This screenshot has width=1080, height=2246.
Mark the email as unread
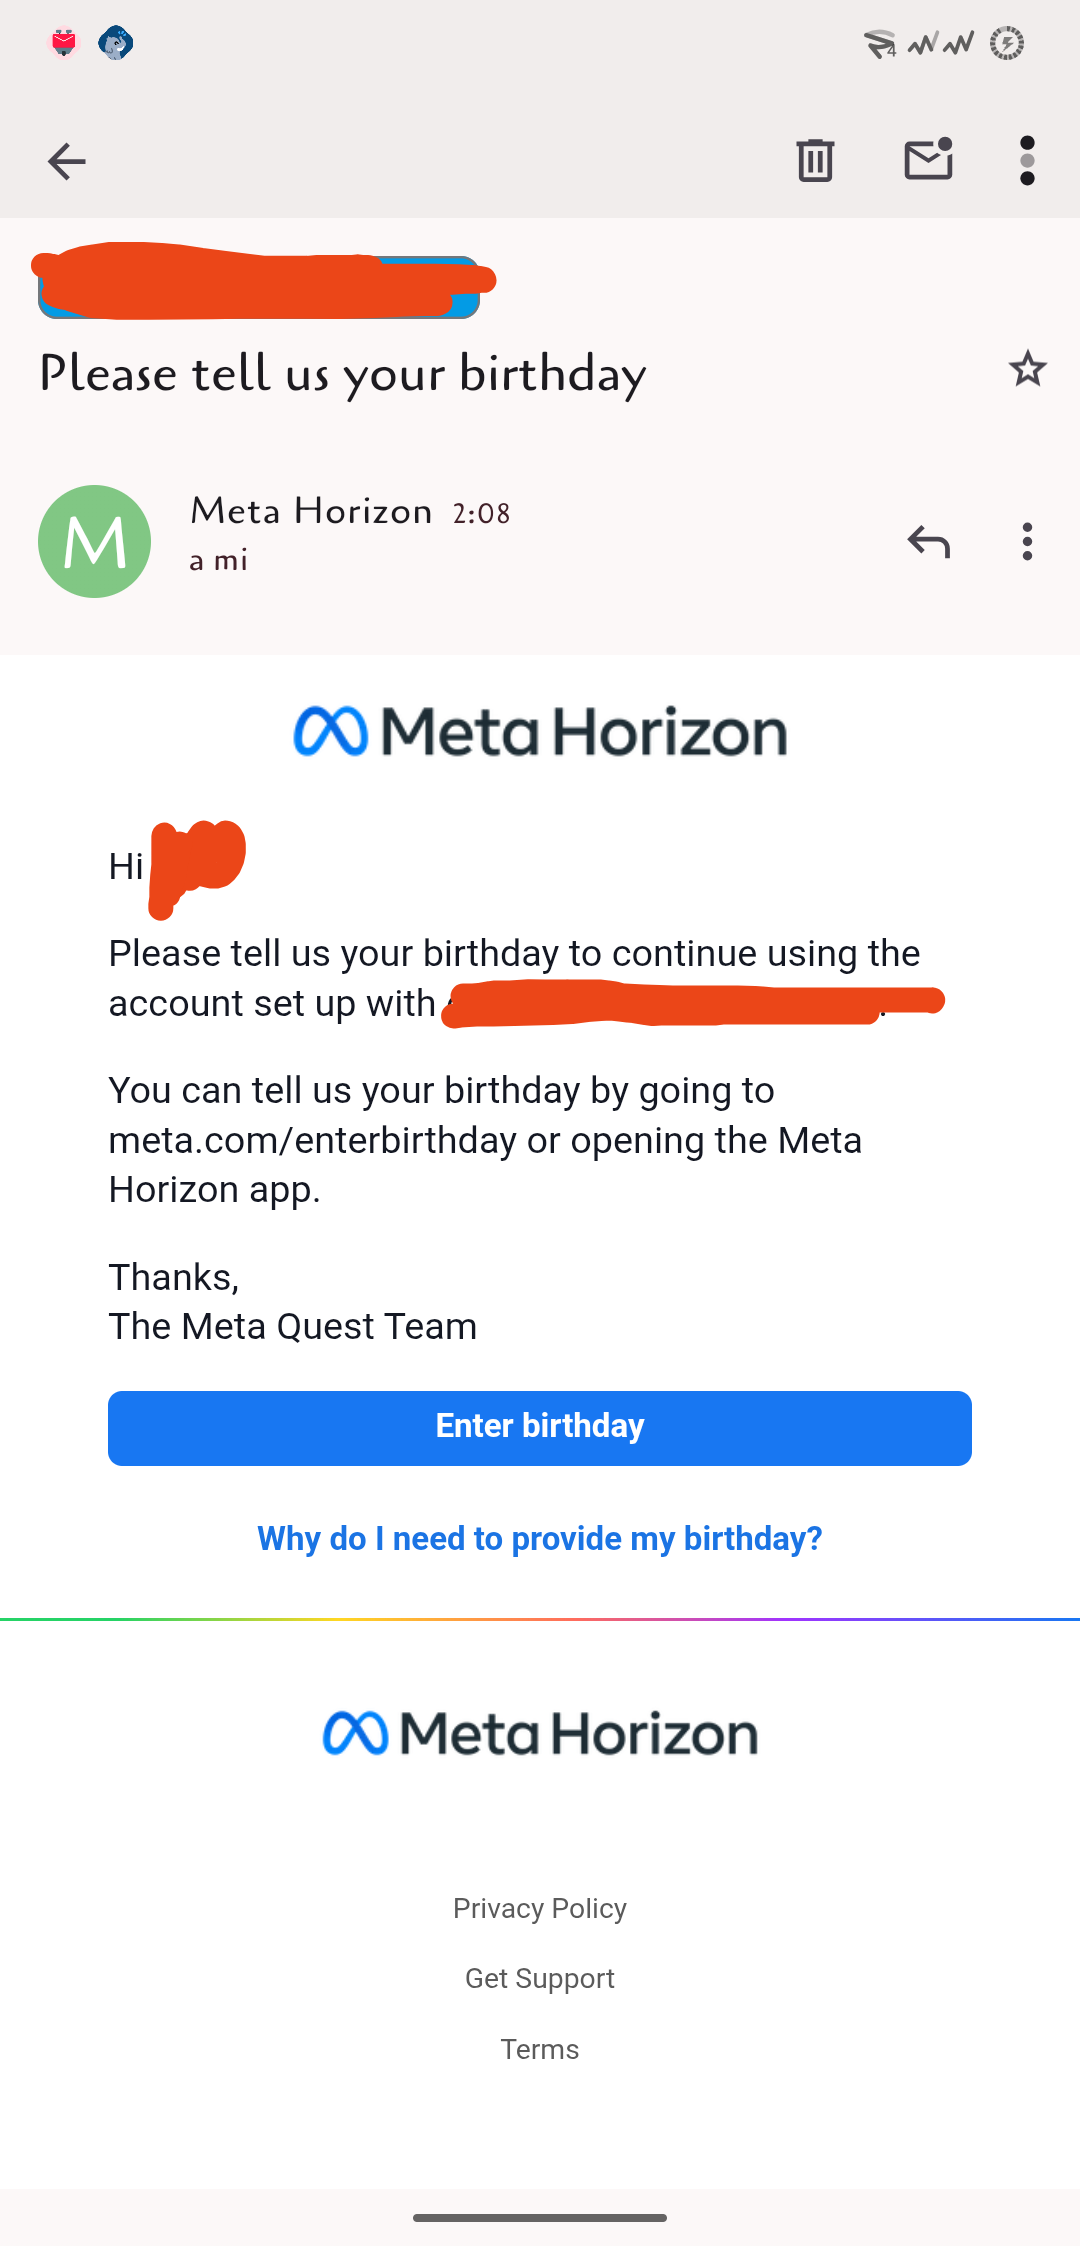click(928, 160)
